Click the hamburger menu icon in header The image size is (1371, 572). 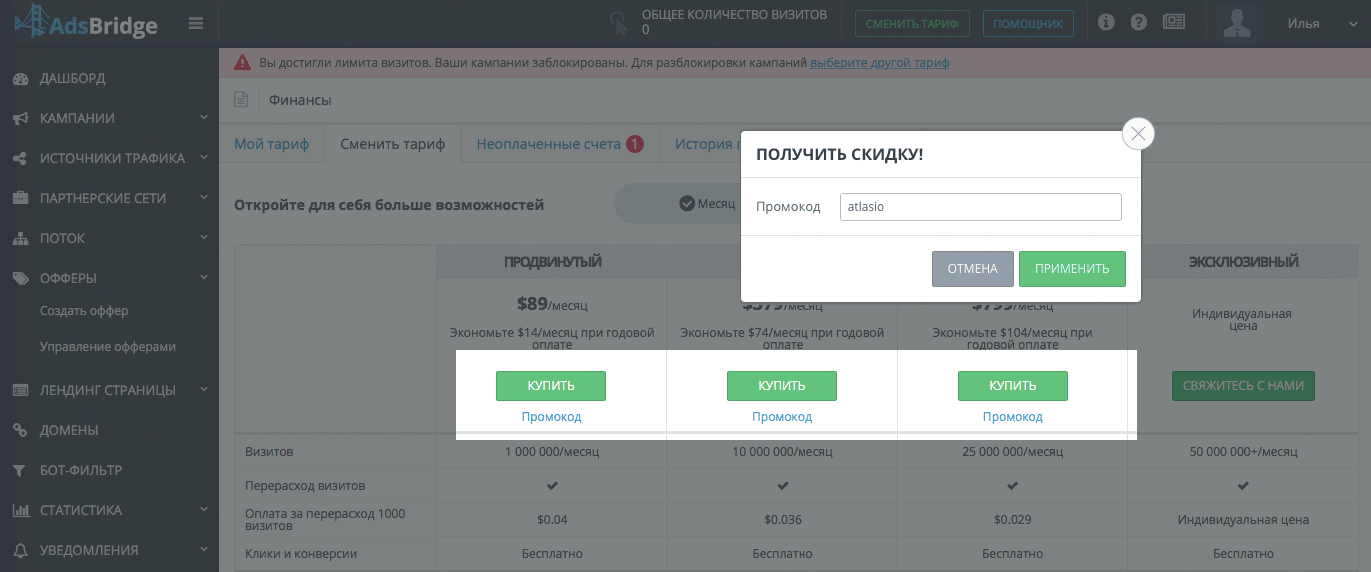coord(195,24)
